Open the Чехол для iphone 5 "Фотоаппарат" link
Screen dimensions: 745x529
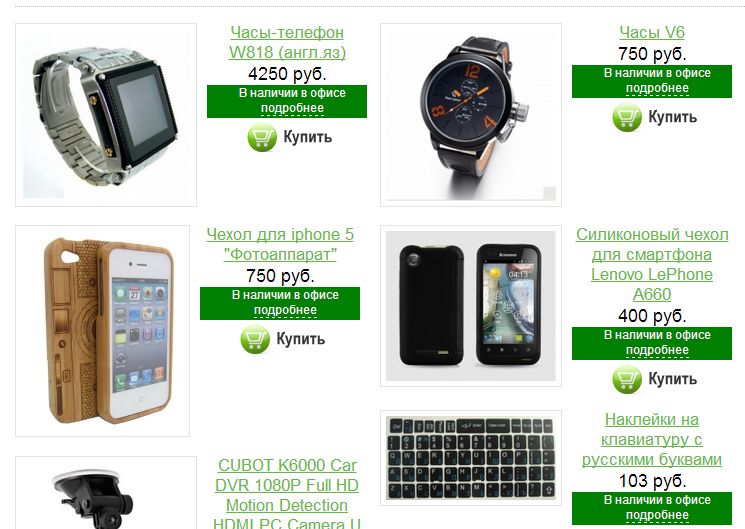(x=280, y=244)
